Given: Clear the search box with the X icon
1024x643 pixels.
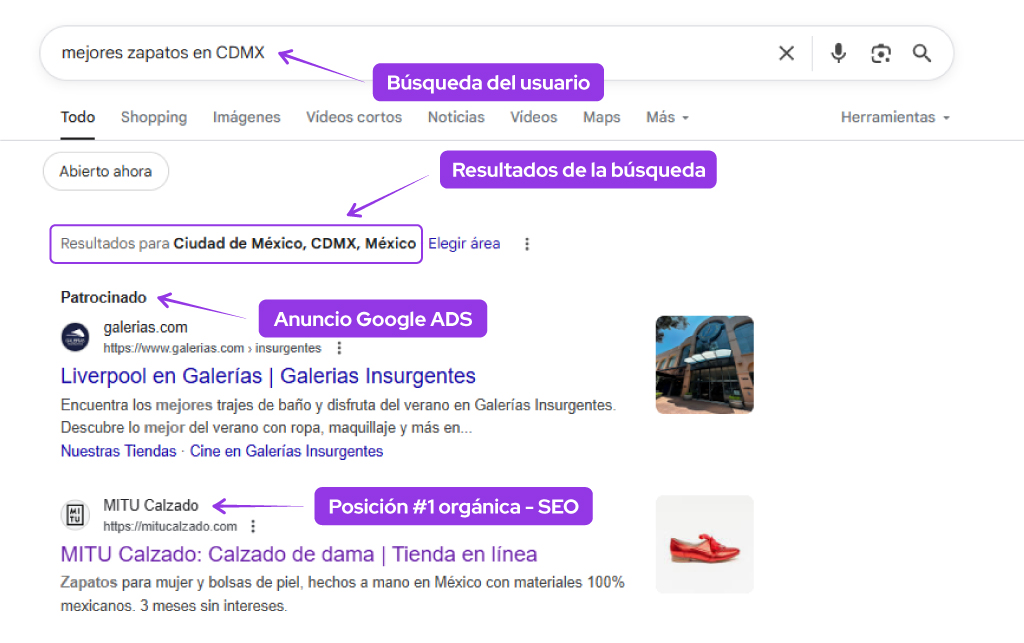Looking at the screenshot, I should [x=786, y=53].
